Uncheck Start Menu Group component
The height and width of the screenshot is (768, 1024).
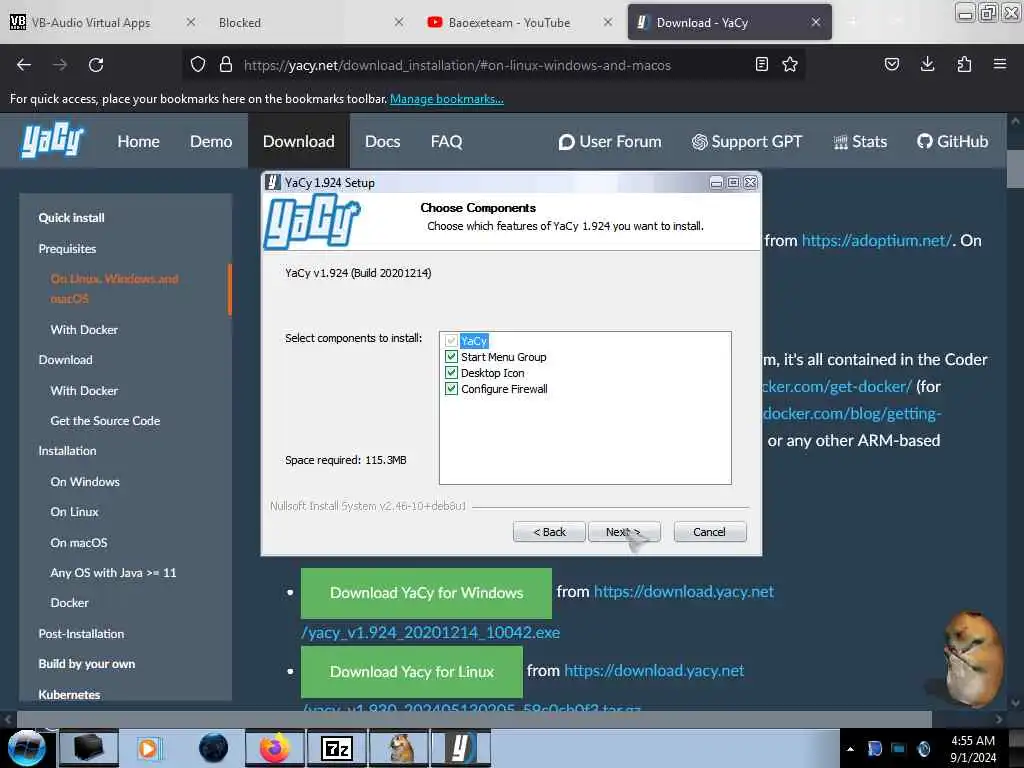[x=451, y=357]
